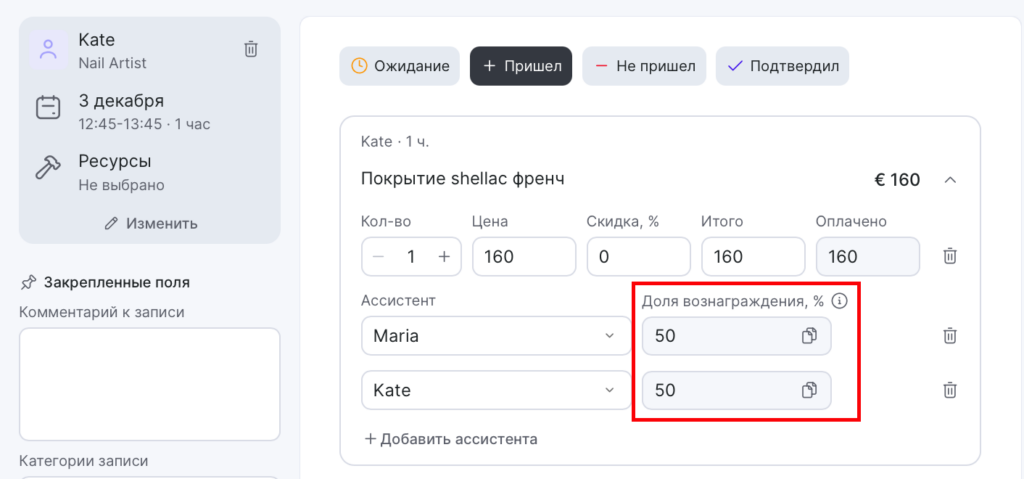Copy Maria's reward share percentage

click(809, 336)
